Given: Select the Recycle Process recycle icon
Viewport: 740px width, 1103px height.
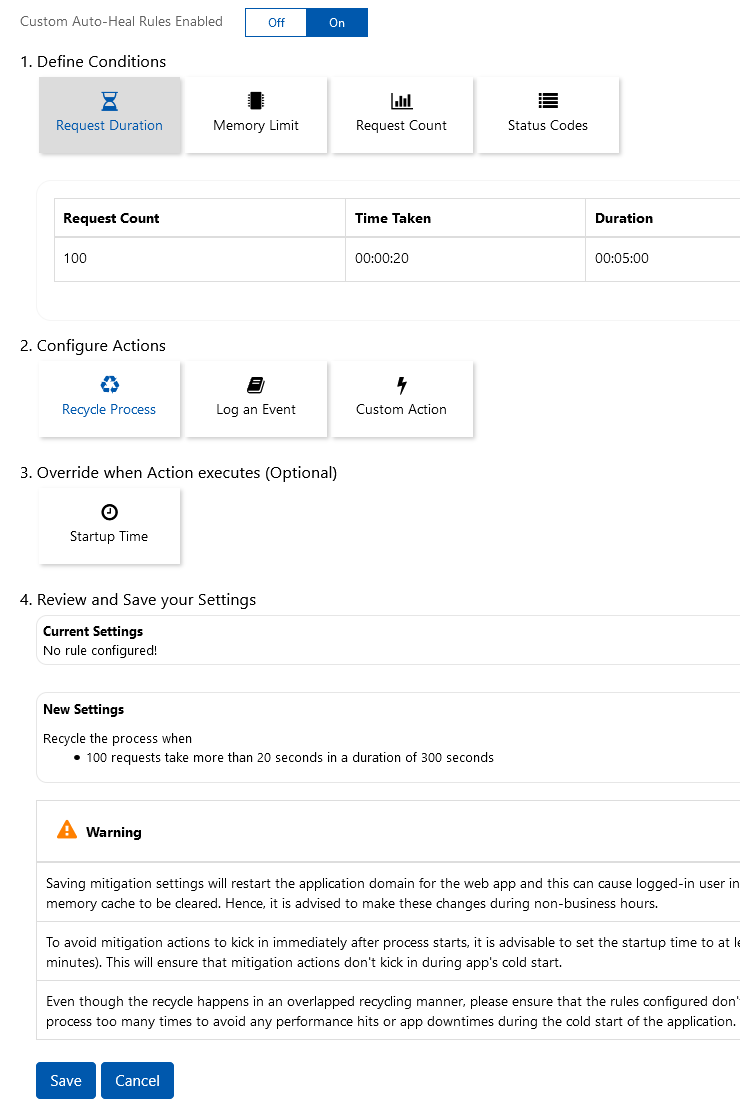Looking at the screenshot, I should [x=109, y=385].
